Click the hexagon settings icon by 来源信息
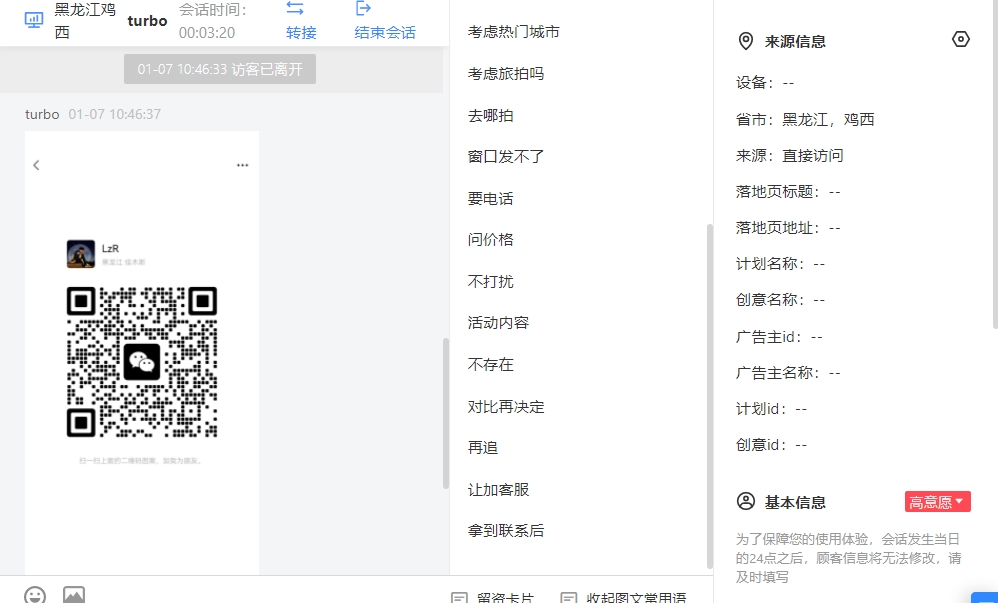Screen dimensions: 998x603 coord(960,39)
